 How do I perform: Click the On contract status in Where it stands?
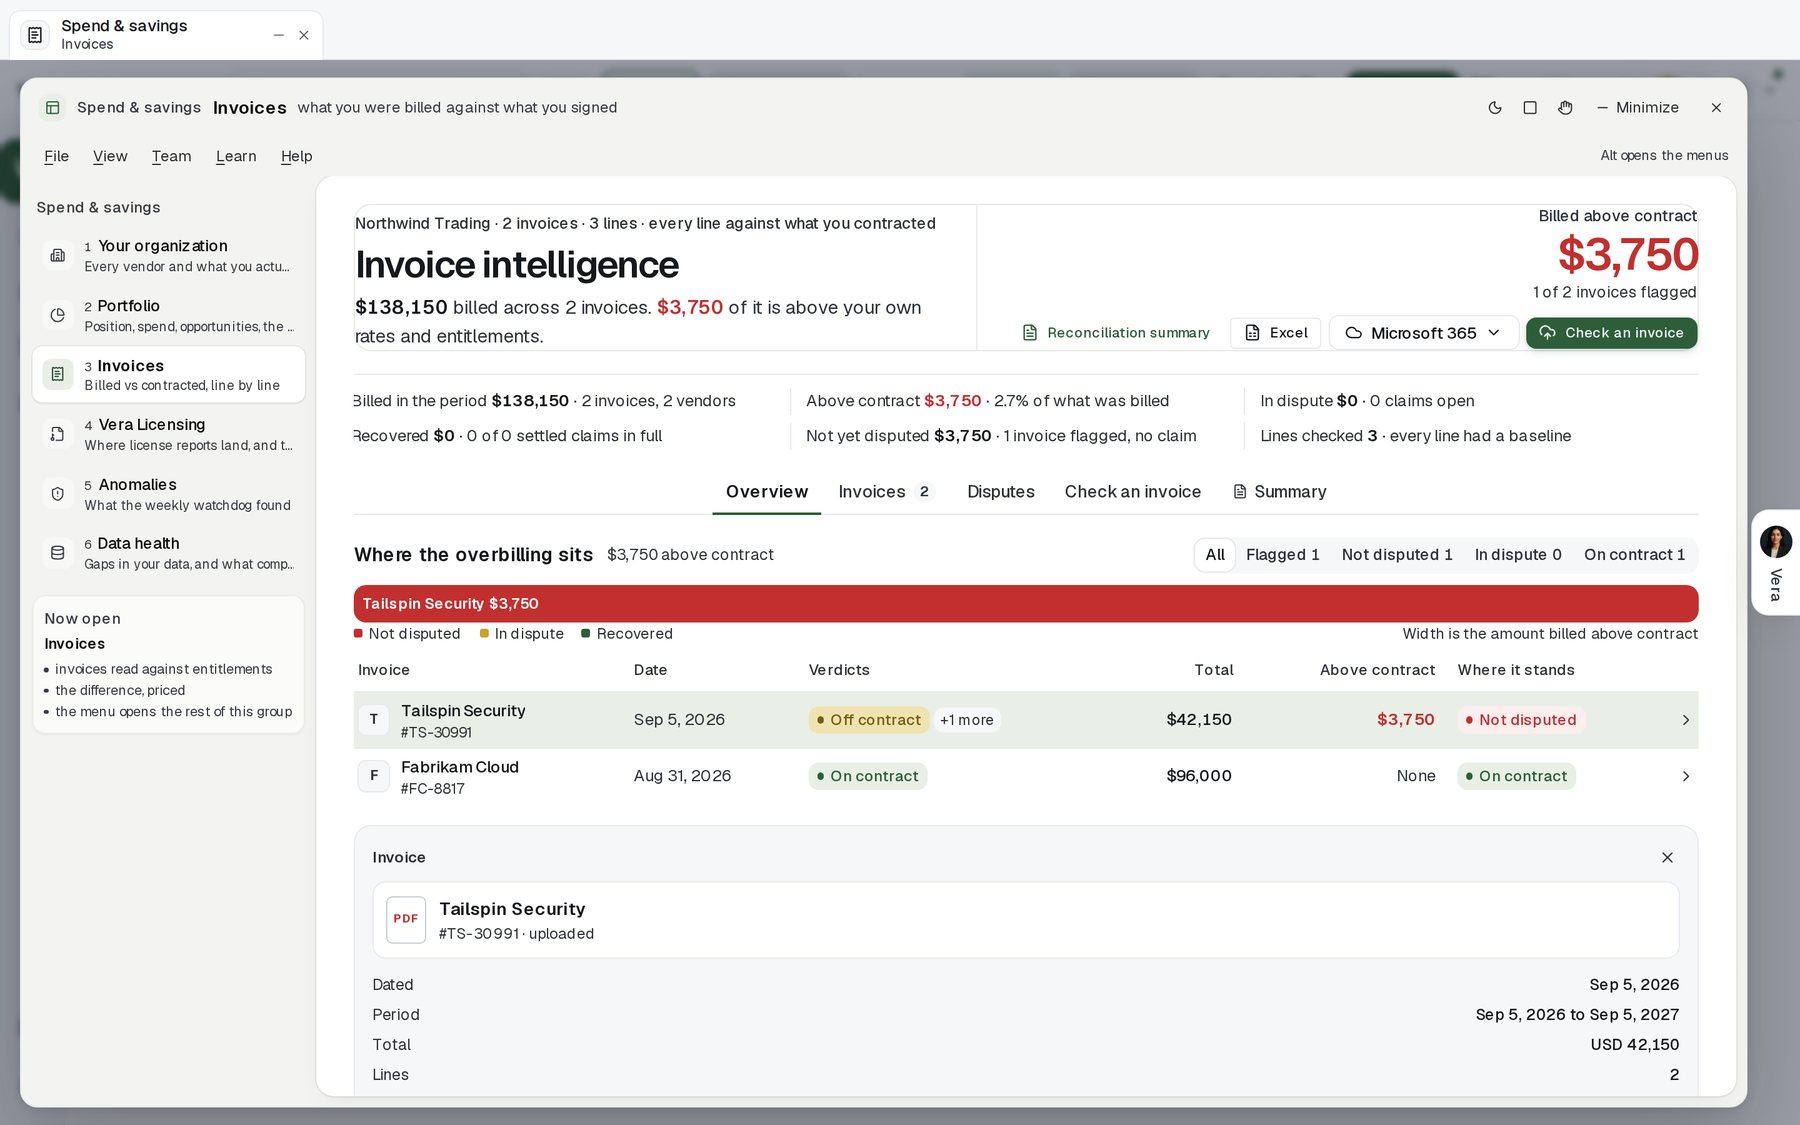[x=1517, y=776]
